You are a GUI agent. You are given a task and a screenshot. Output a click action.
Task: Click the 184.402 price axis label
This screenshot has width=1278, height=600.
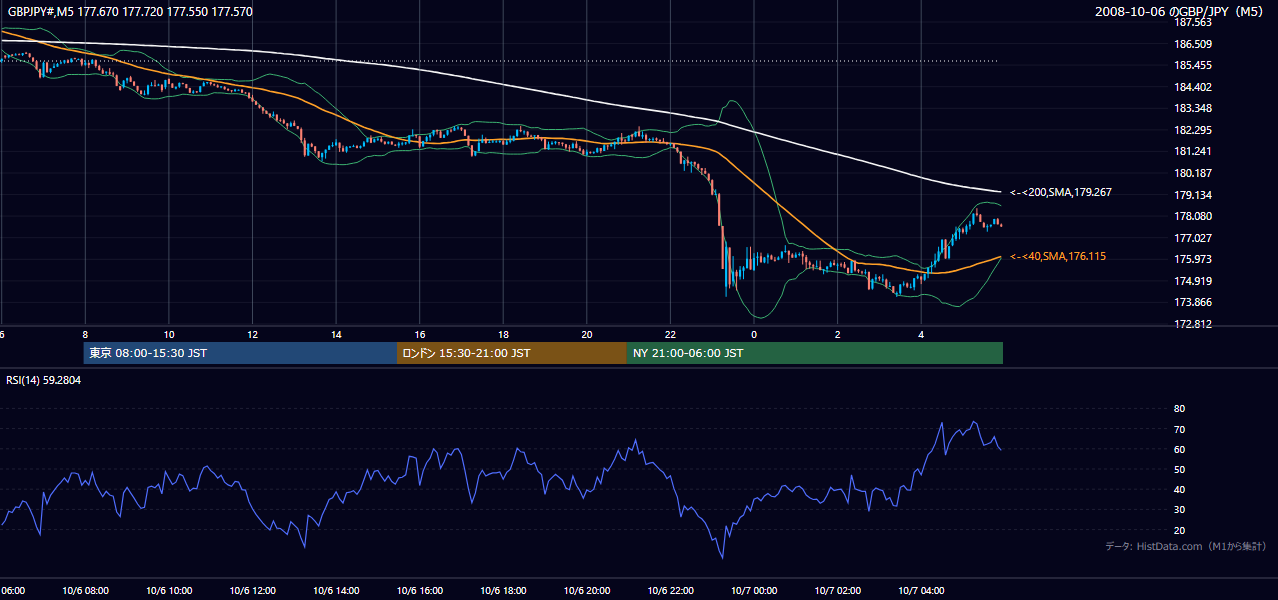[x=1192, y=87]
